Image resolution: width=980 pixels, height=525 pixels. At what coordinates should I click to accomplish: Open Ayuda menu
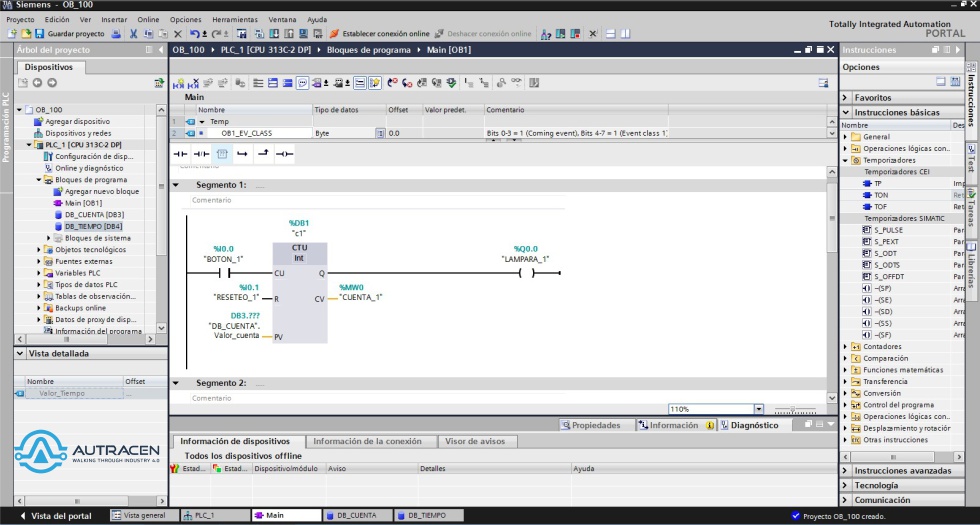pos(317,19)
